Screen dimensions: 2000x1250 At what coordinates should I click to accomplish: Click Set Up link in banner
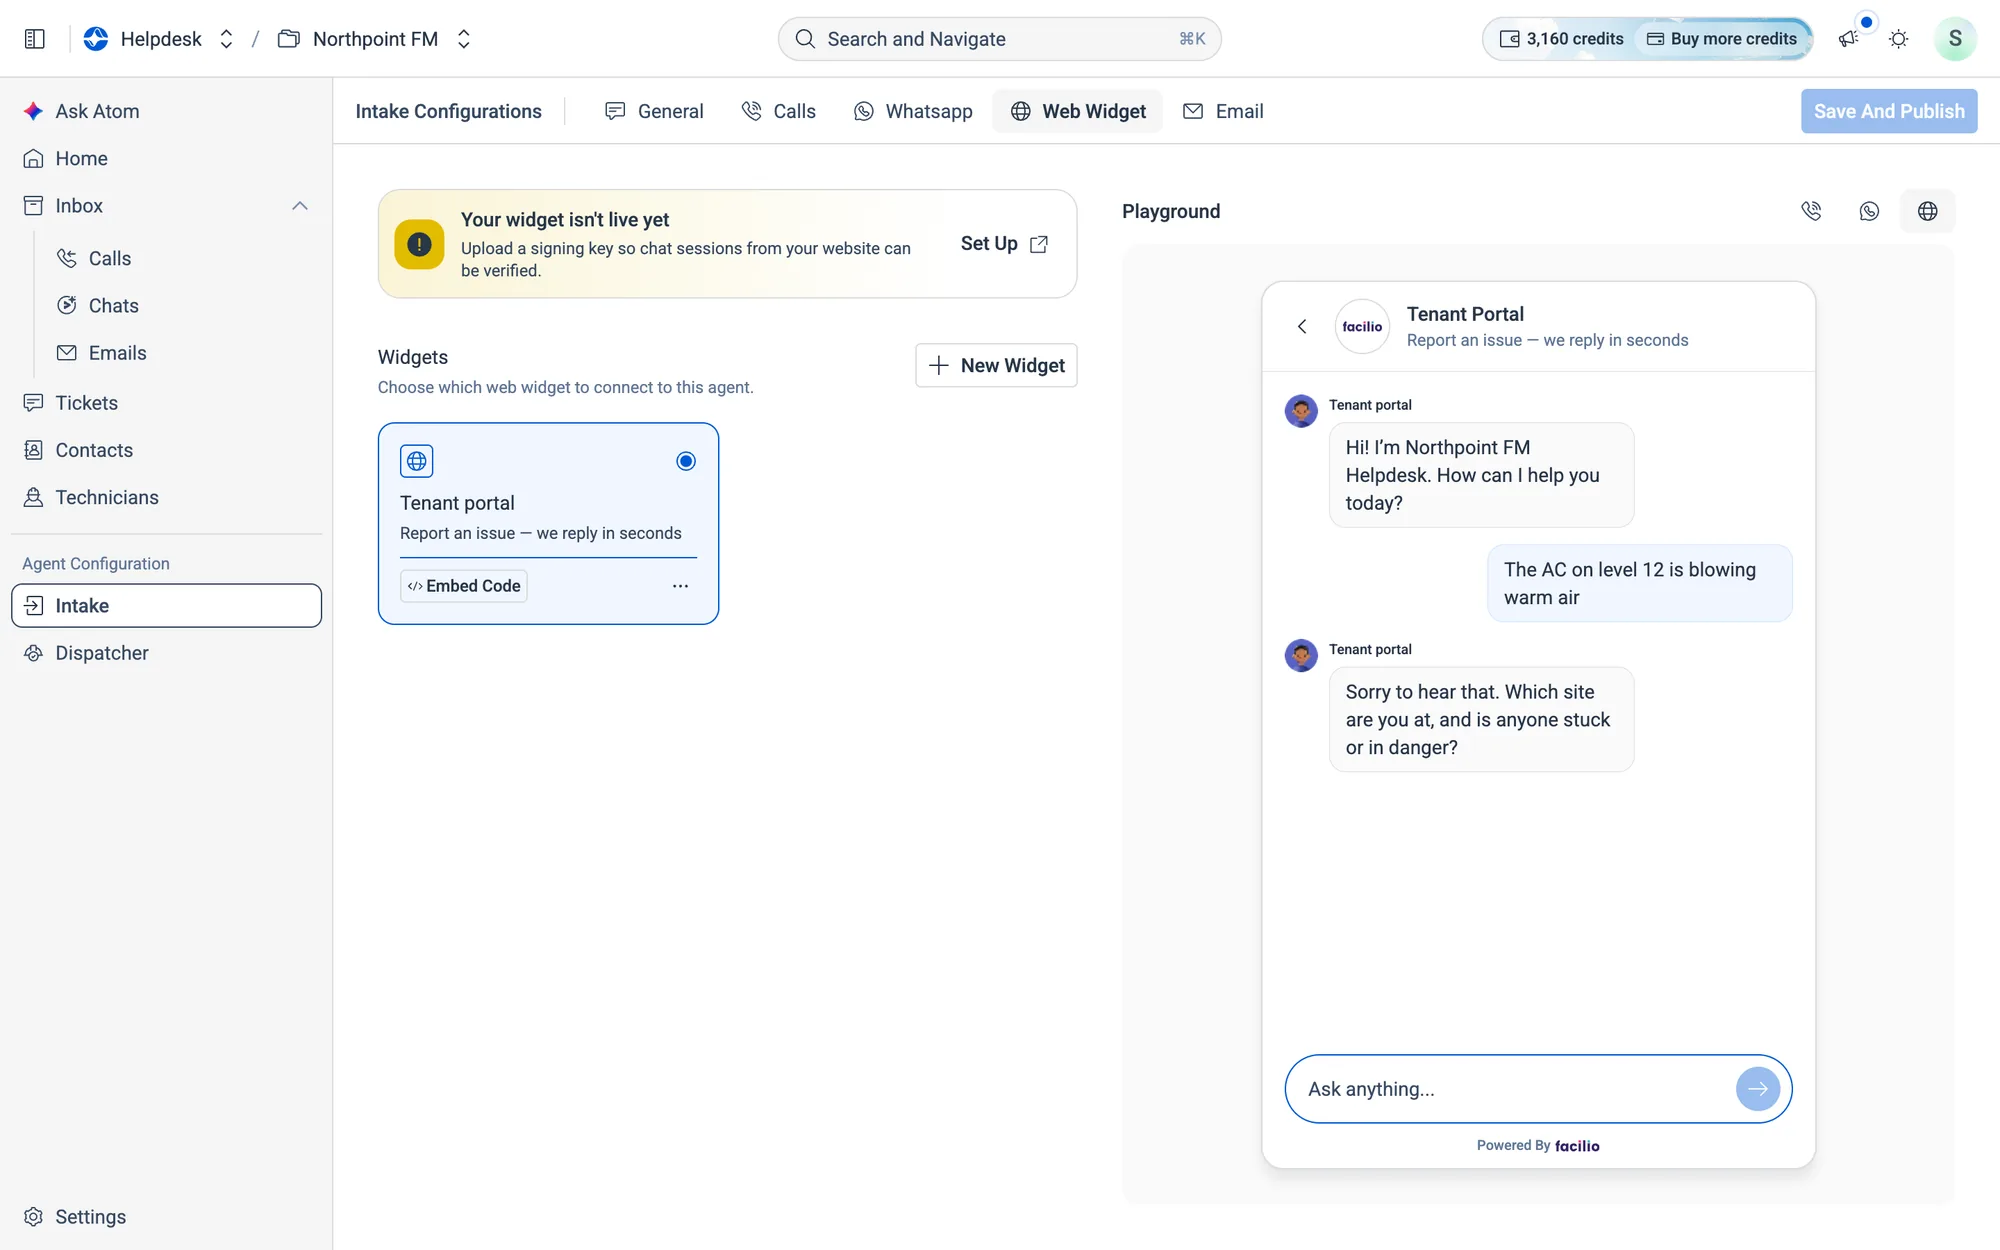tap(1004, 244)
